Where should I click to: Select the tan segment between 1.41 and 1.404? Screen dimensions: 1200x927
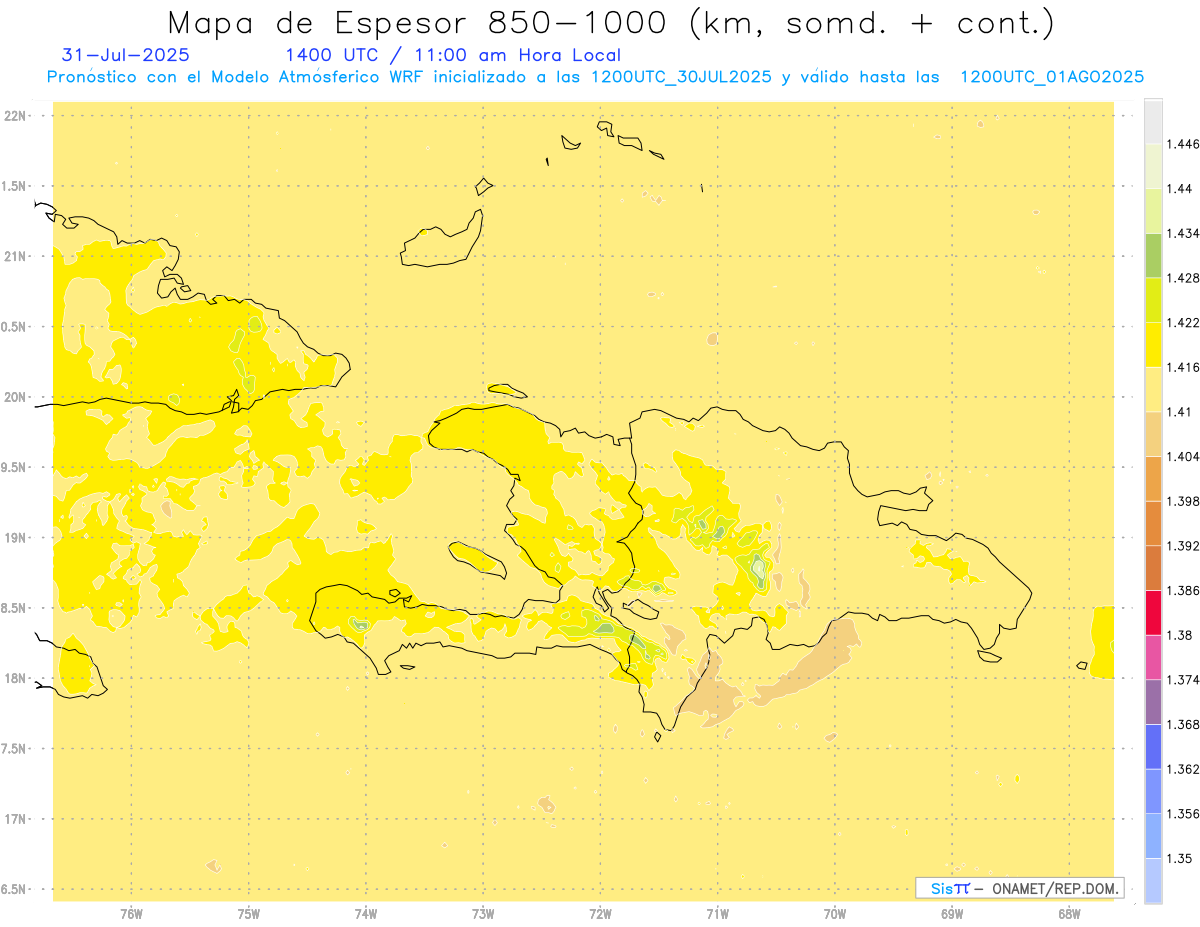pos(1153,434)
